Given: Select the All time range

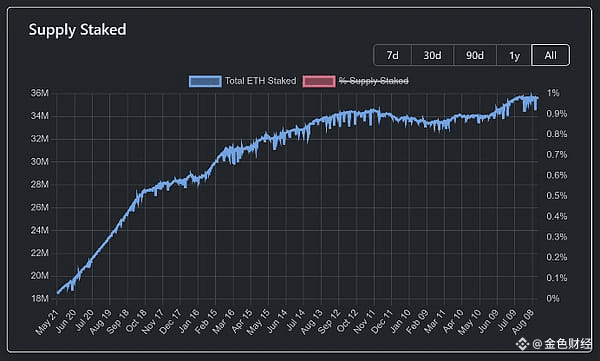Looking at the screenshot, I should coord(551,56).
